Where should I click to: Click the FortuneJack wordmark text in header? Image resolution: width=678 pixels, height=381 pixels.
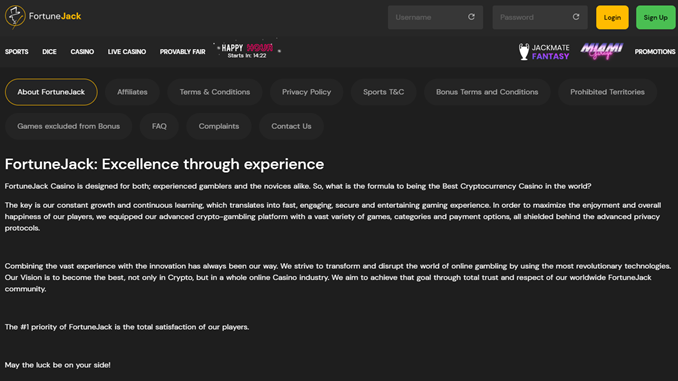pyautogui.click(x=55, y=16)
